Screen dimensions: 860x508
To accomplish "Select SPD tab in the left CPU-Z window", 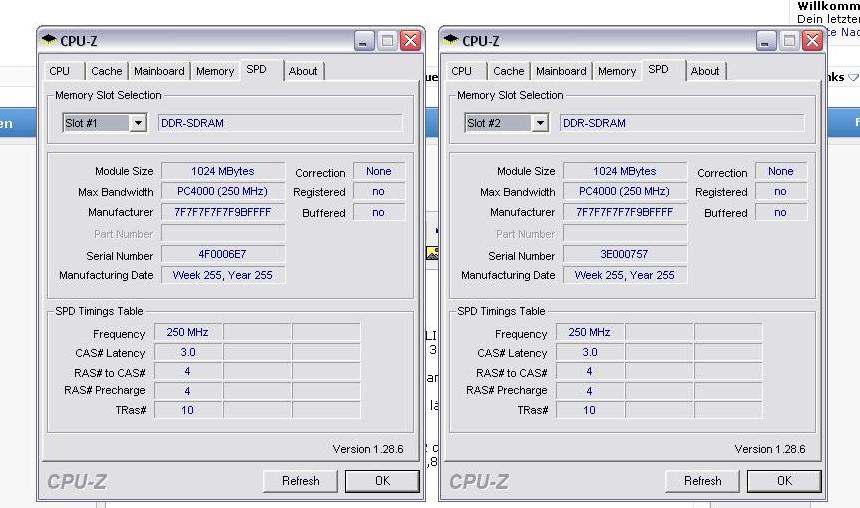I will pos(262,70).
